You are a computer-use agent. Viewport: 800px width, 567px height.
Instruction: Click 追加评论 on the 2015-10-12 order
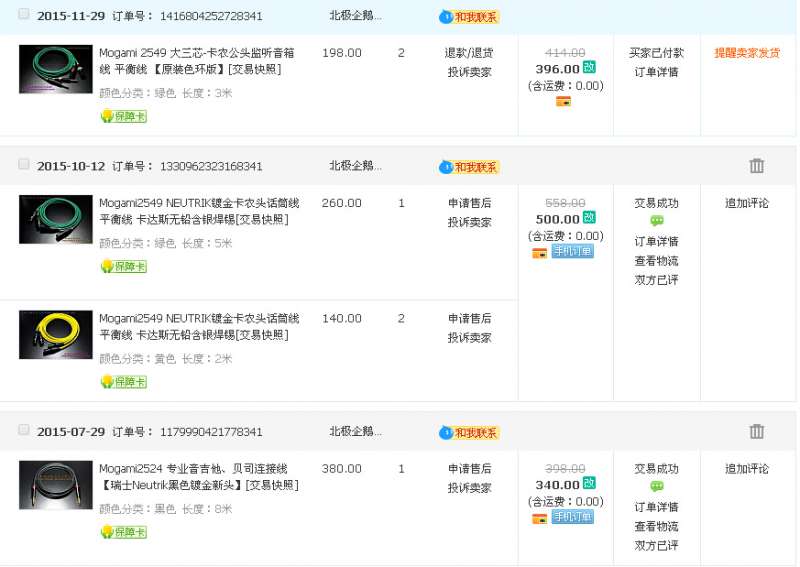click(747, 203)
